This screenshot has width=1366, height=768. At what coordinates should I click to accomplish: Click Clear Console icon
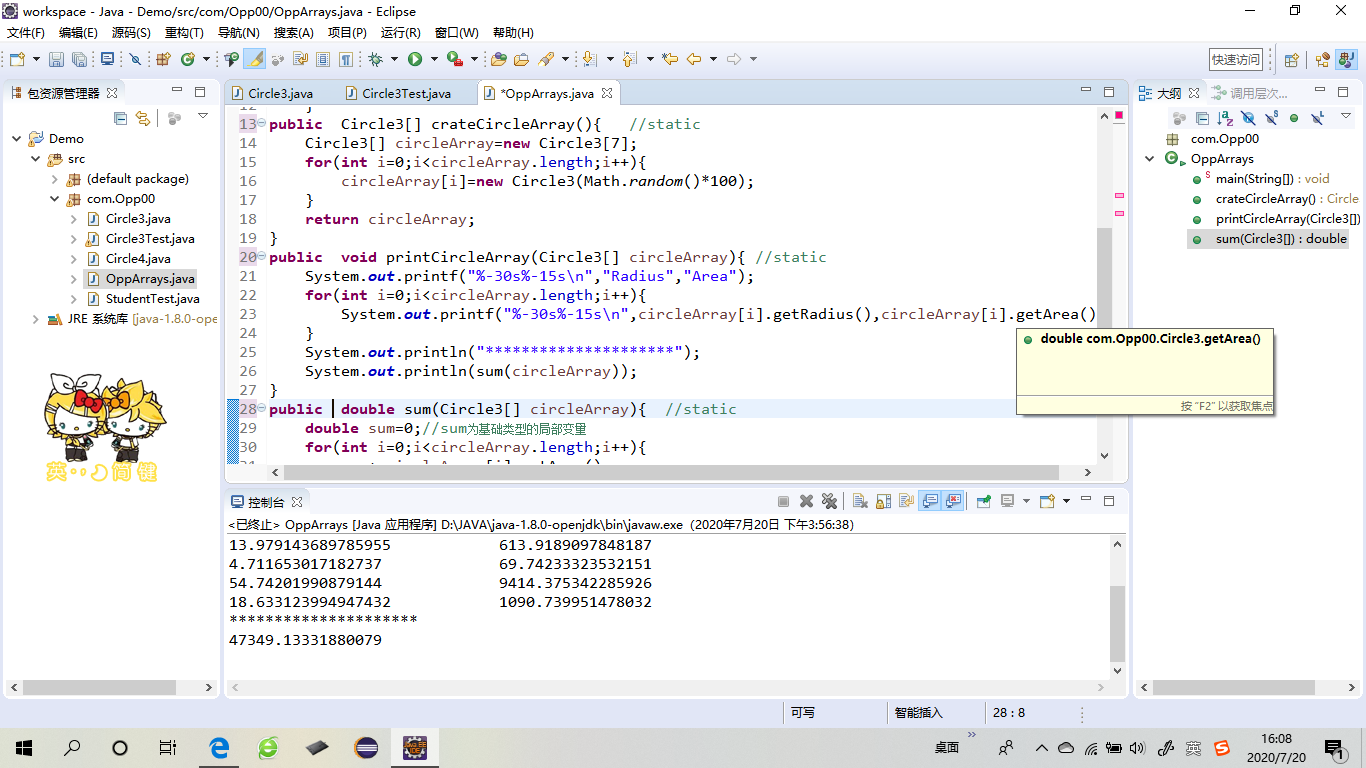[860, 501]
